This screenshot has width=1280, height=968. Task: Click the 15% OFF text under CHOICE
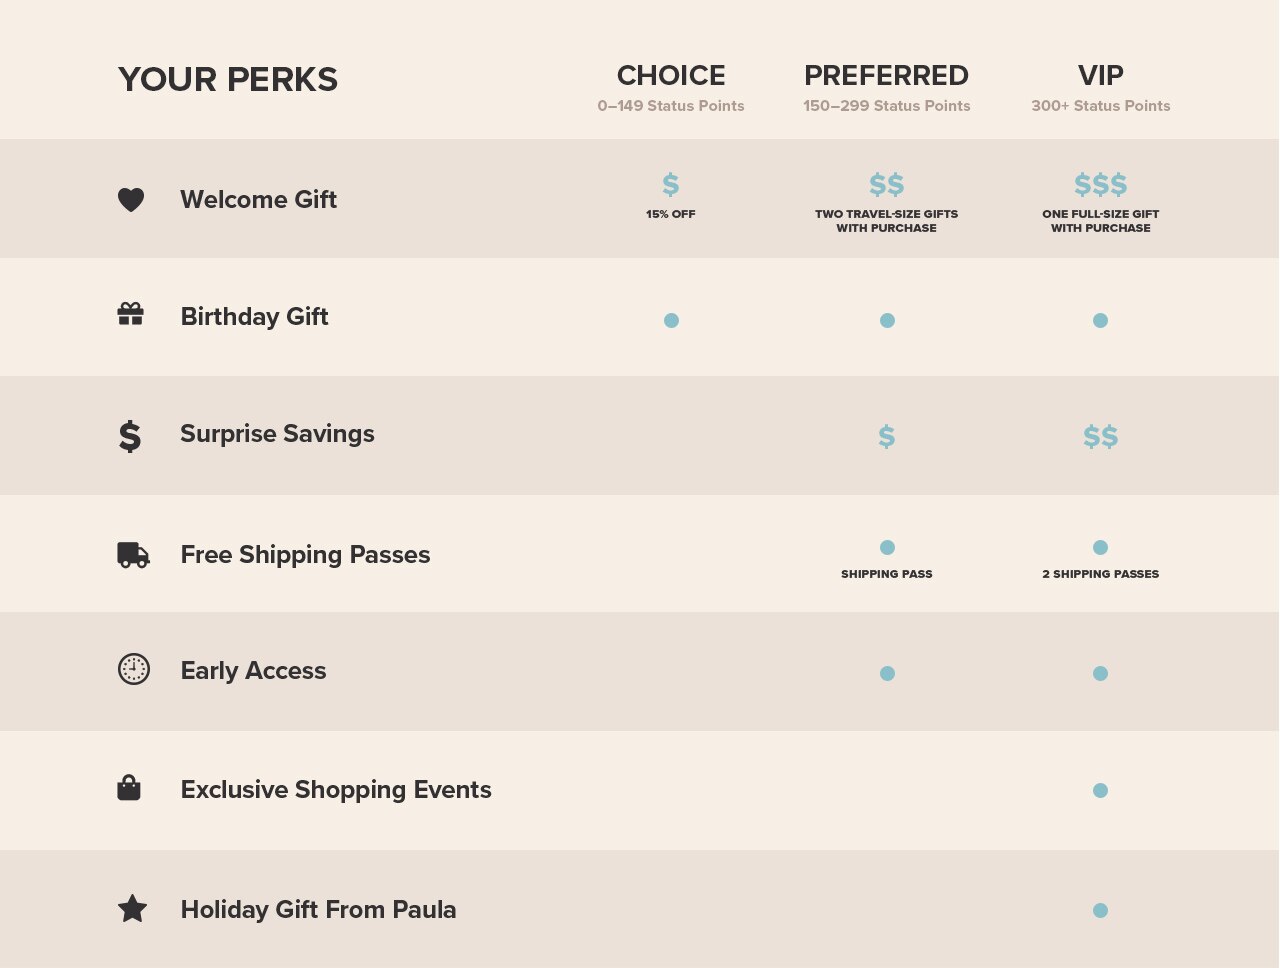click(x=671, y=214)
